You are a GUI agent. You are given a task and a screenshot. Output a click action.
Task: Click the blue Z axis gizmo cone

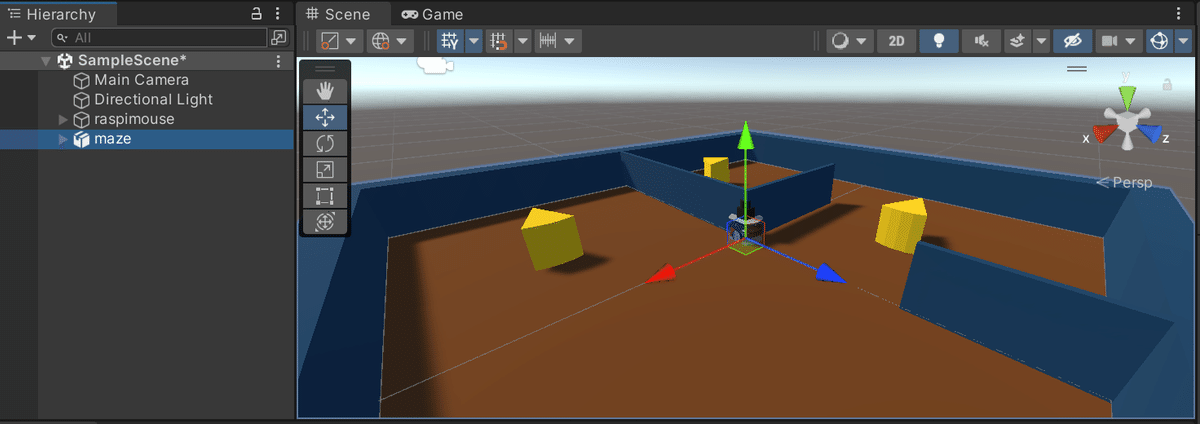pyautogui.click(x=1149, y=133)
